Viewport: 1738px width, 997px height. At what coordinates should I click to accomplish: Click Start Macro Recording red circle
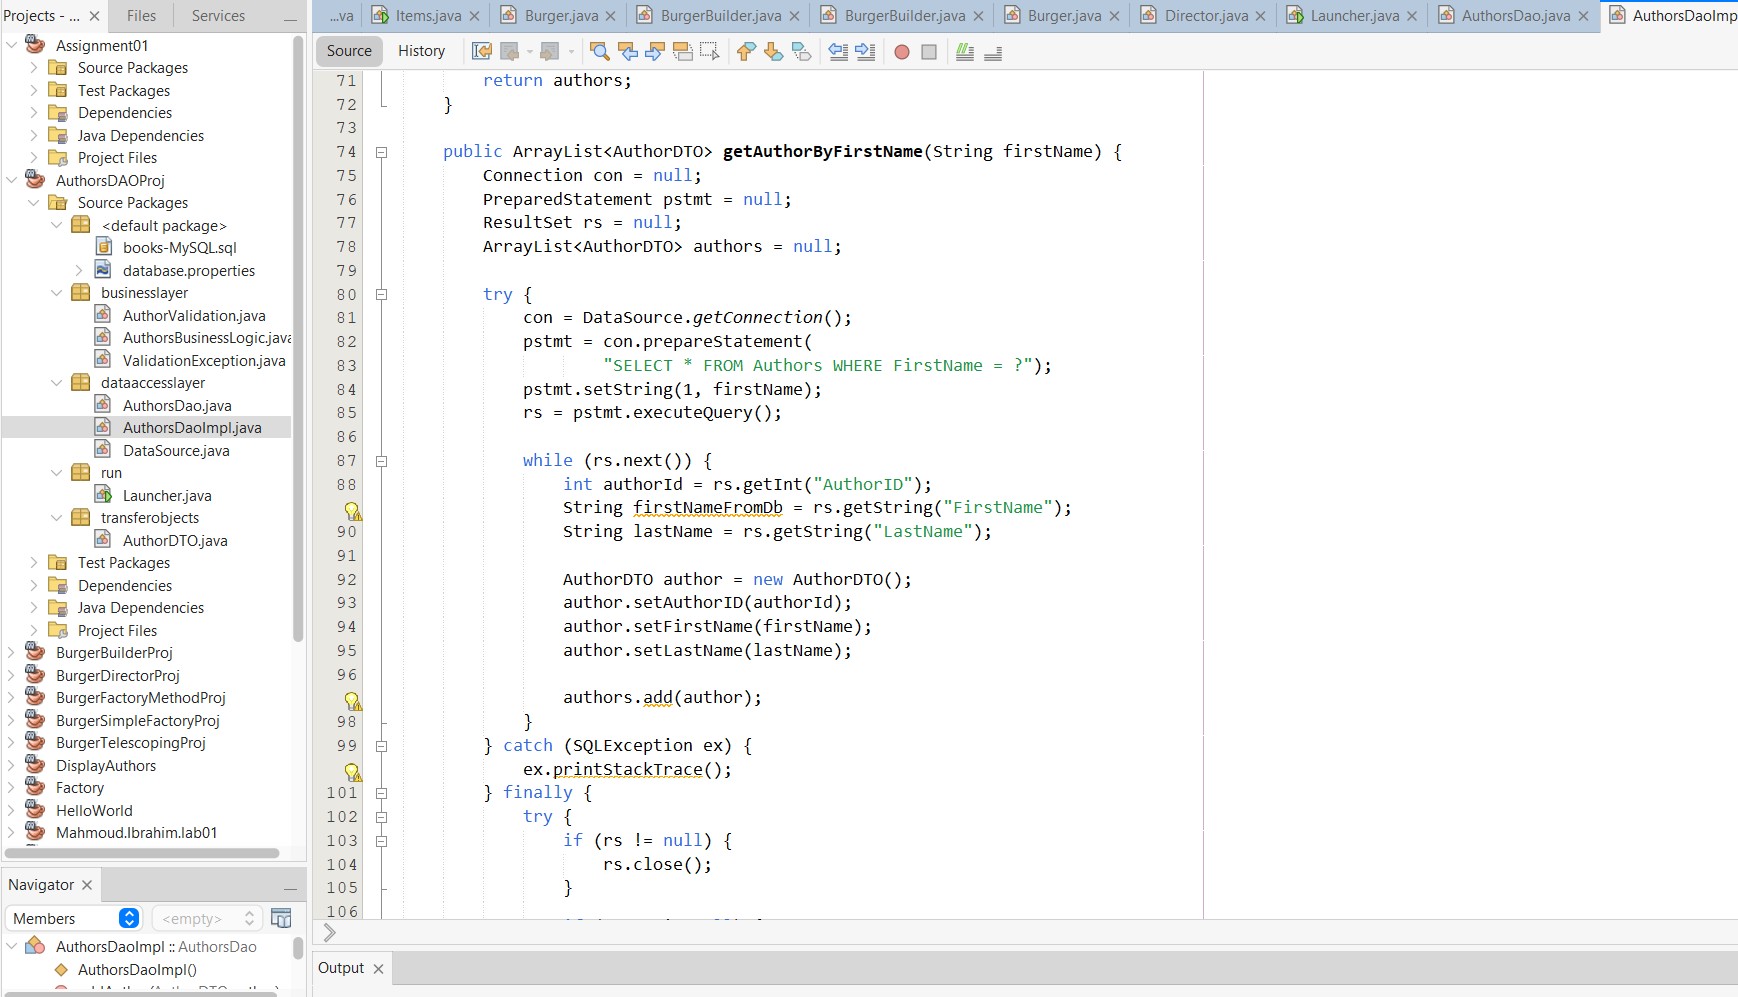[x=901, y=52]
